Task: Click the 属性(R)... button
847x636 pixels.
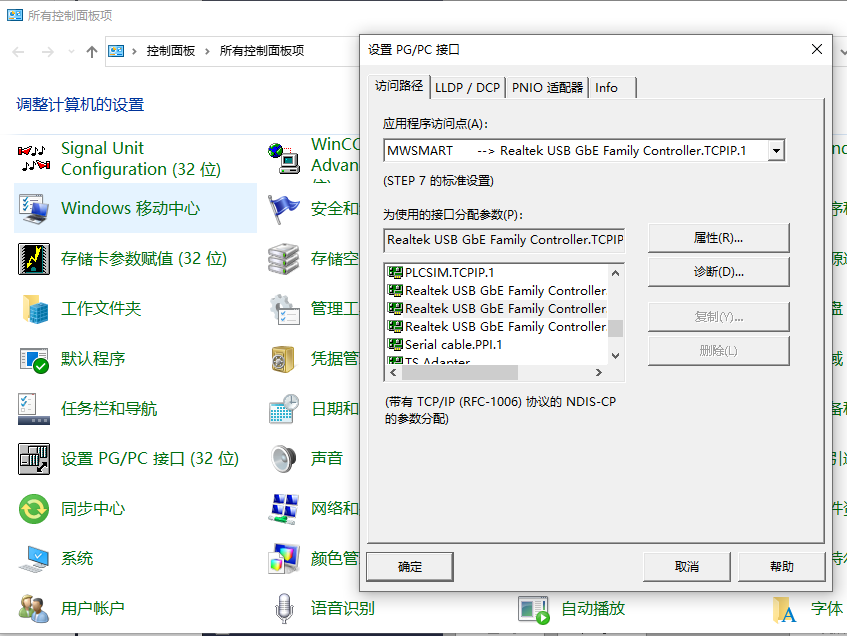Action: pyautogui.click(x=718, y=238)
